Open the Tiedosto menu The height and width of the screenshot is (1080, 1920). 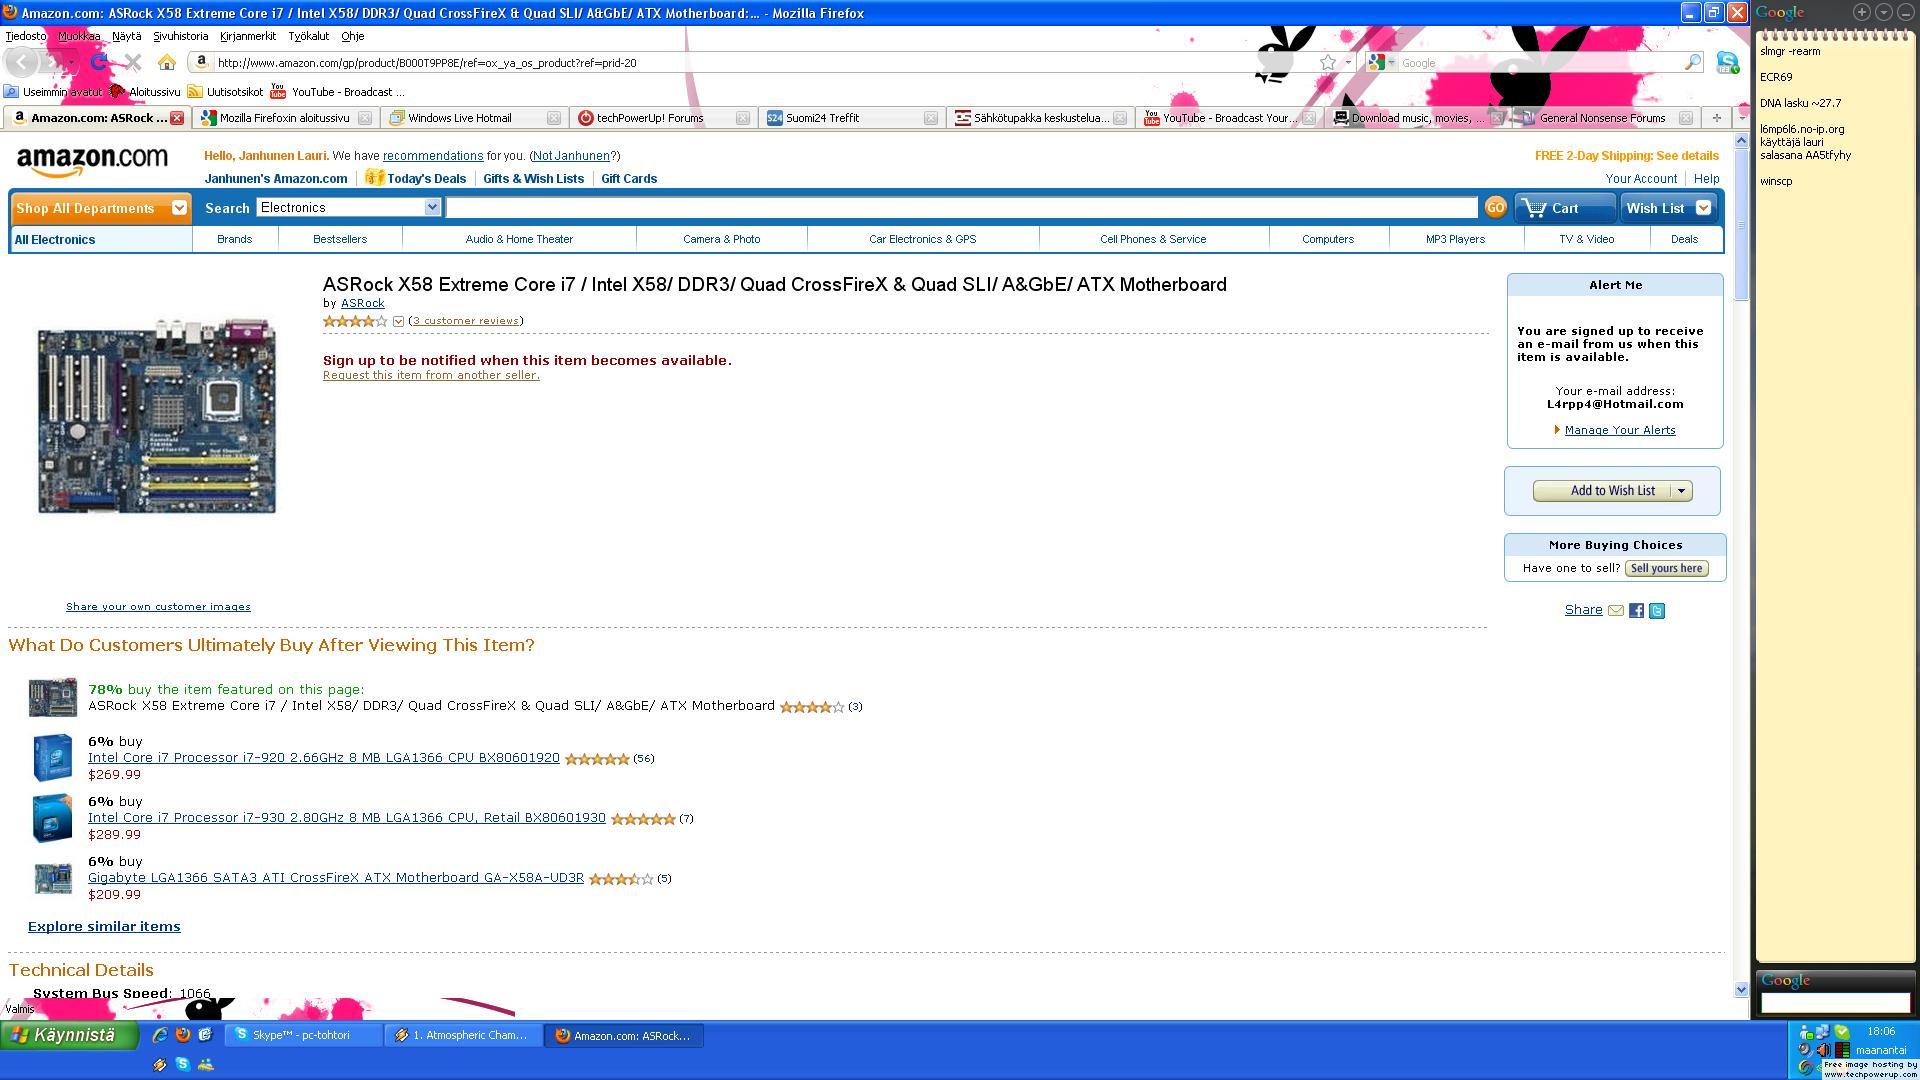coord(26,36)
